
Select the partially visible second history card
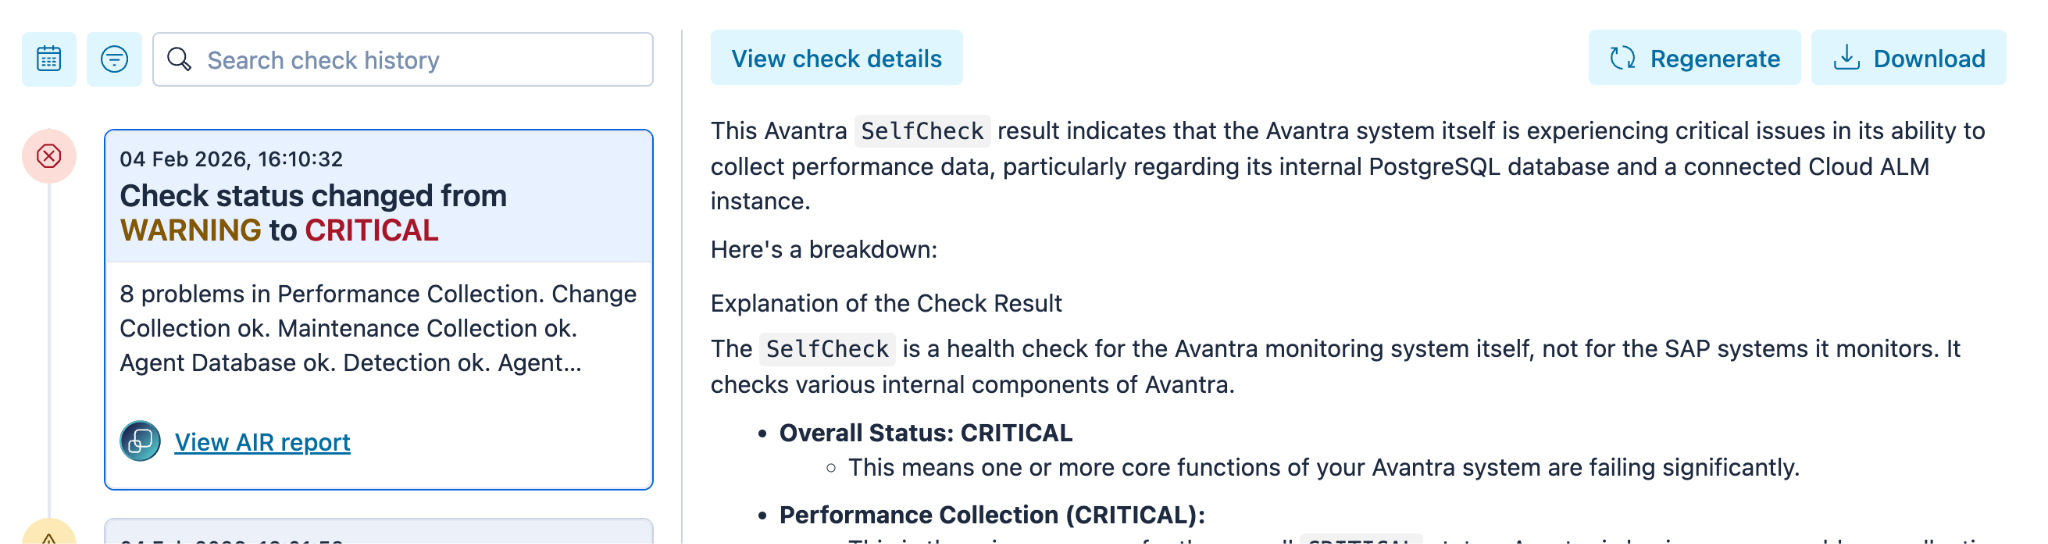378,532
